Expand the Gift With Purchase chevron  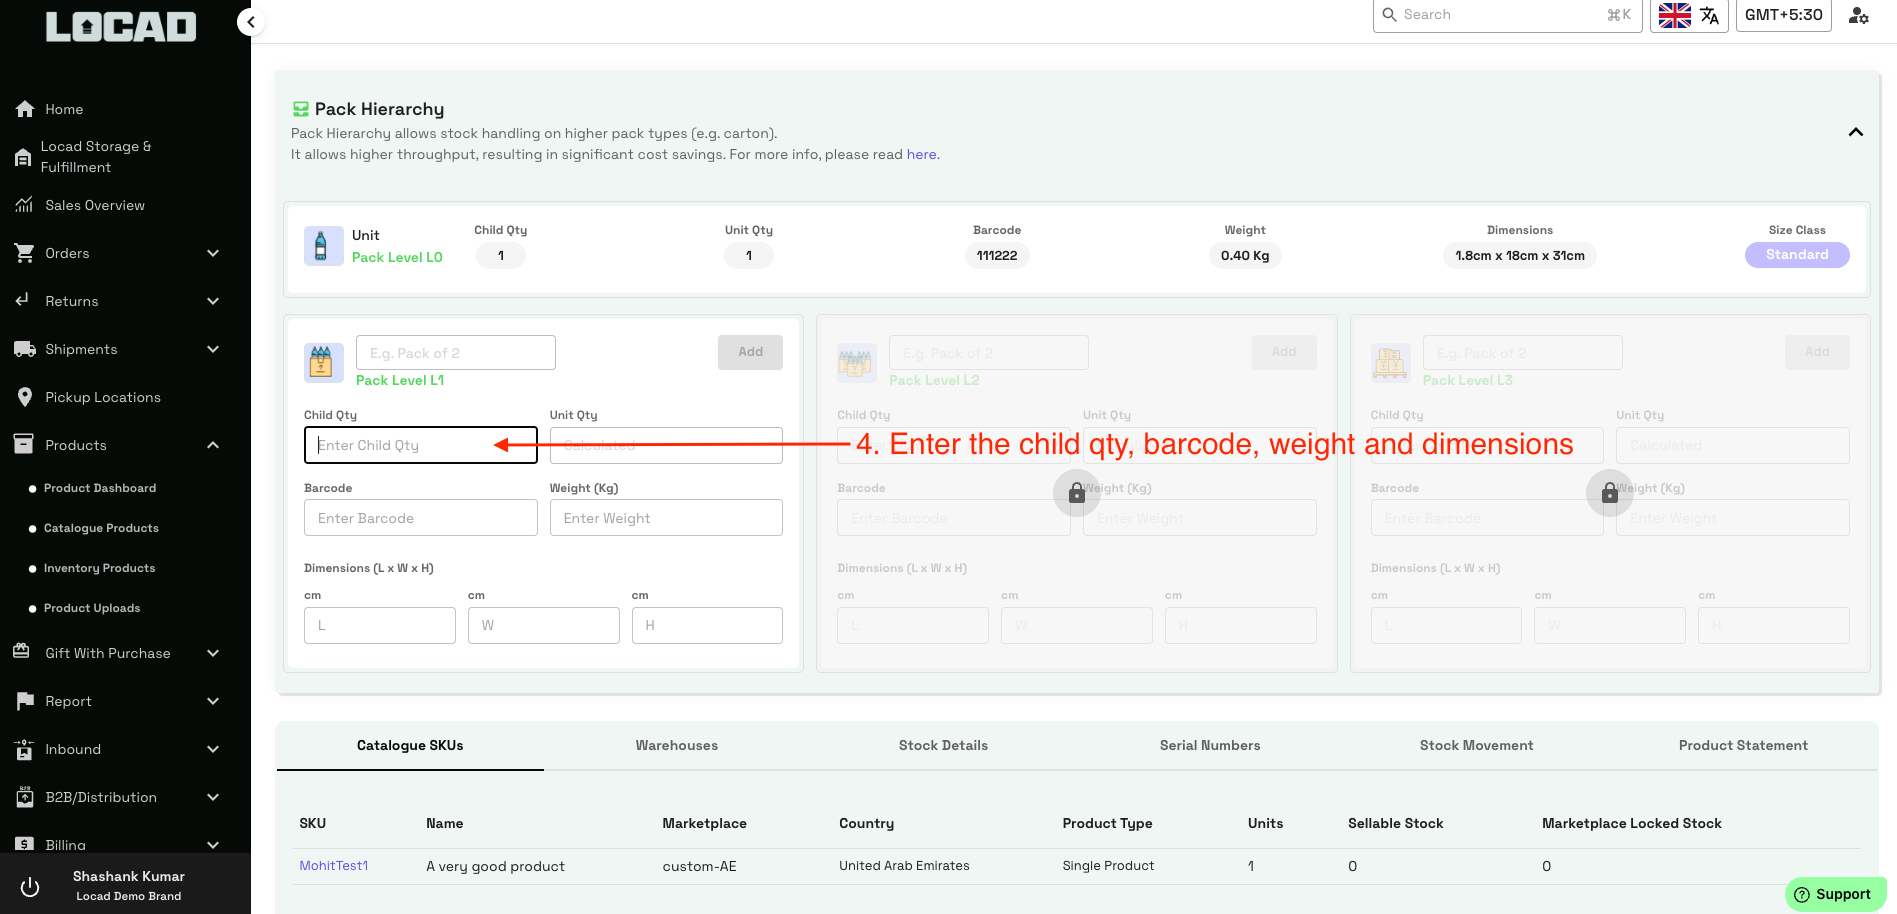coord(213,653)
